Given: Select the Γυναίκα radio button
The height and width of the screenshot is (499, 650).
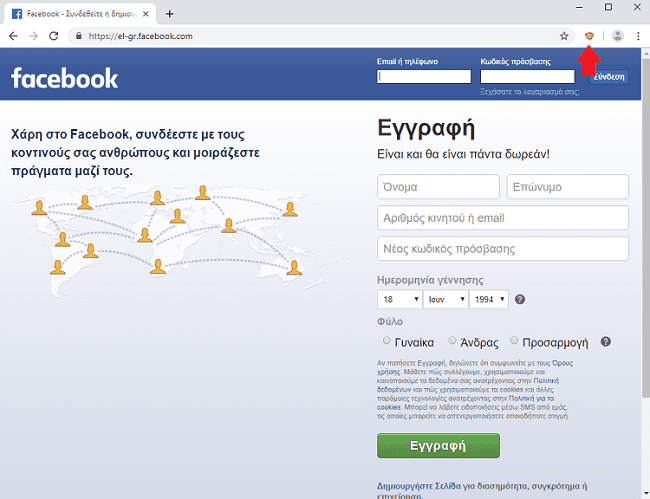Looking at the screenshot, I should pos(387,340).
